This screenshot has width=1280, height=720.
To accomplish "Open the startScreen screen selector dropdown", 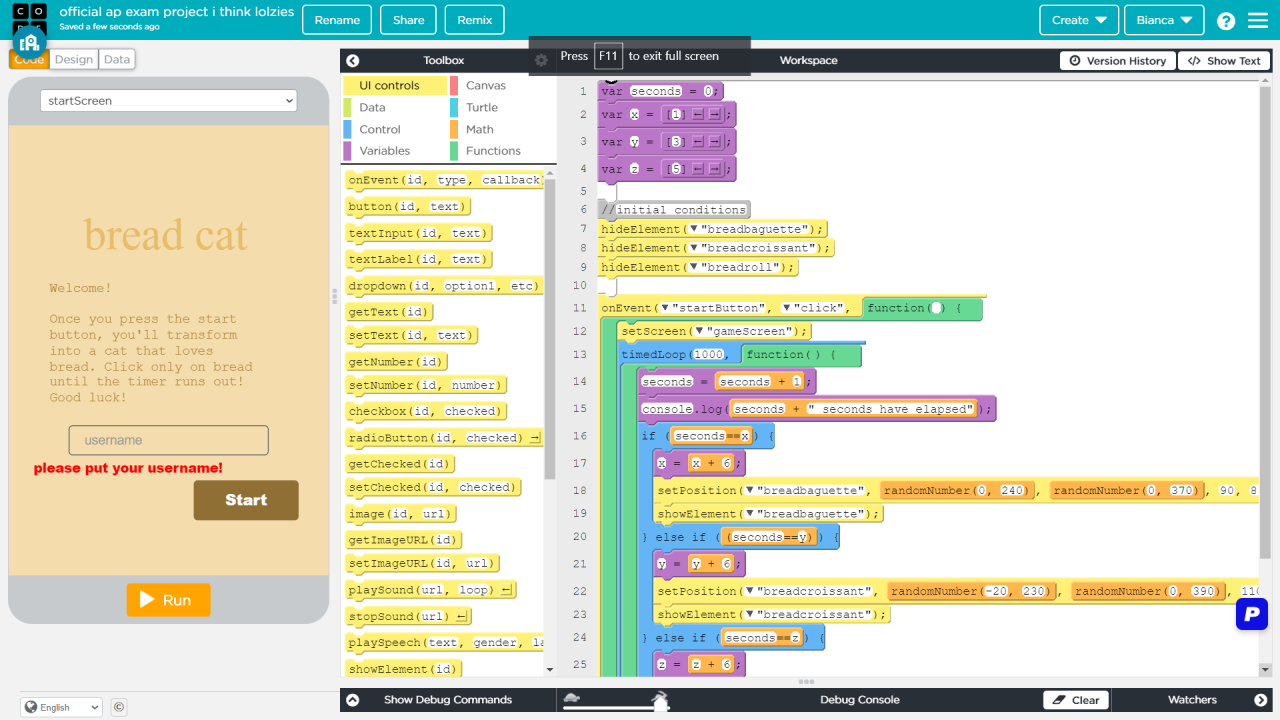I will 168,101.
